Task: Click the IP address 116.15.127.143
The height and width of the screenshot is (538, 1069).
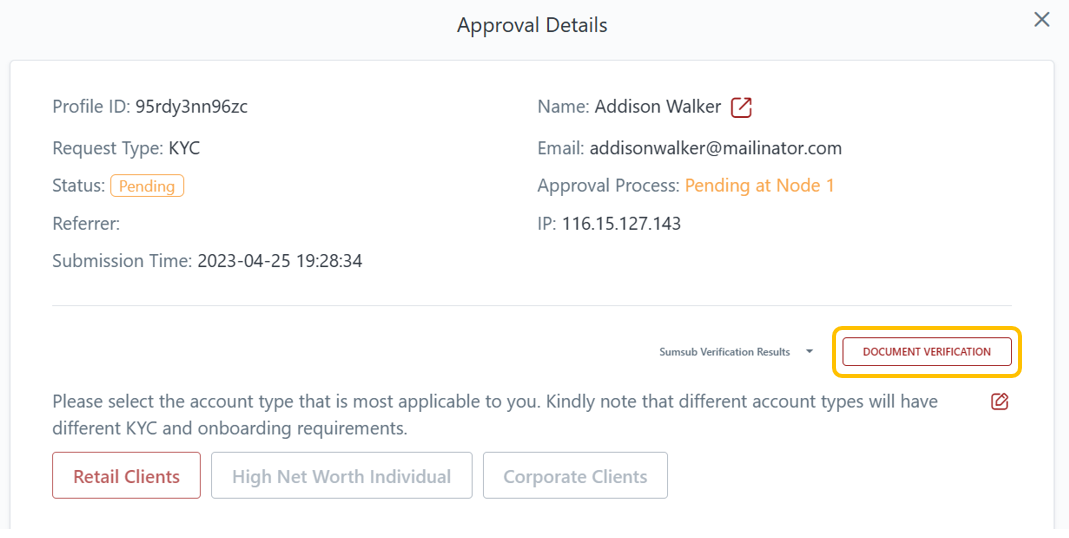Action: pyautogui.click(x=621, y=224)
